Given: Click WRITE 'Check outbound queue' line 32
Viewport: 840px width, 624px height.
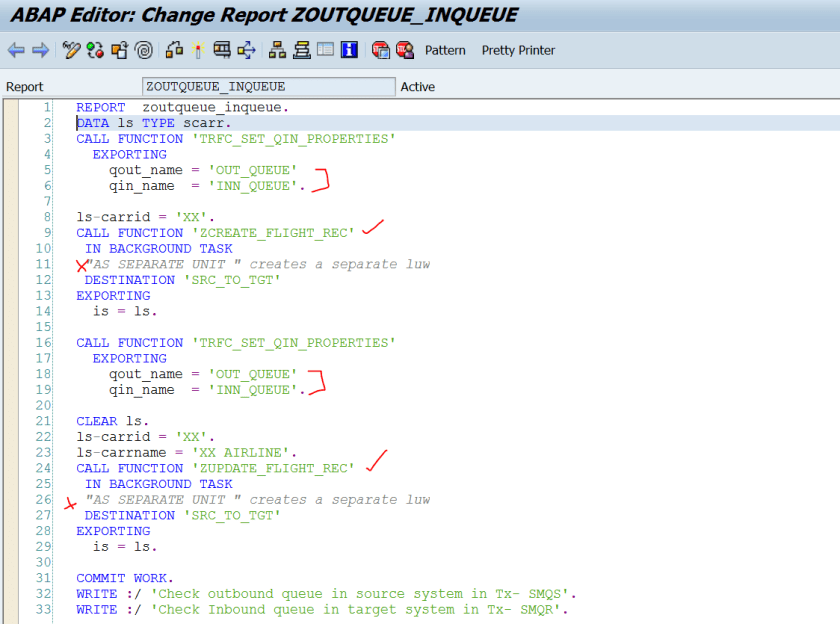Looking at the screenshot, I should 326,594.
